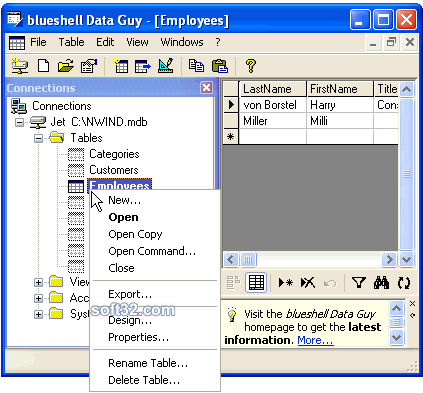423x393 pixels.
Task: Open the ? help menu
Action: coord(218,42)
